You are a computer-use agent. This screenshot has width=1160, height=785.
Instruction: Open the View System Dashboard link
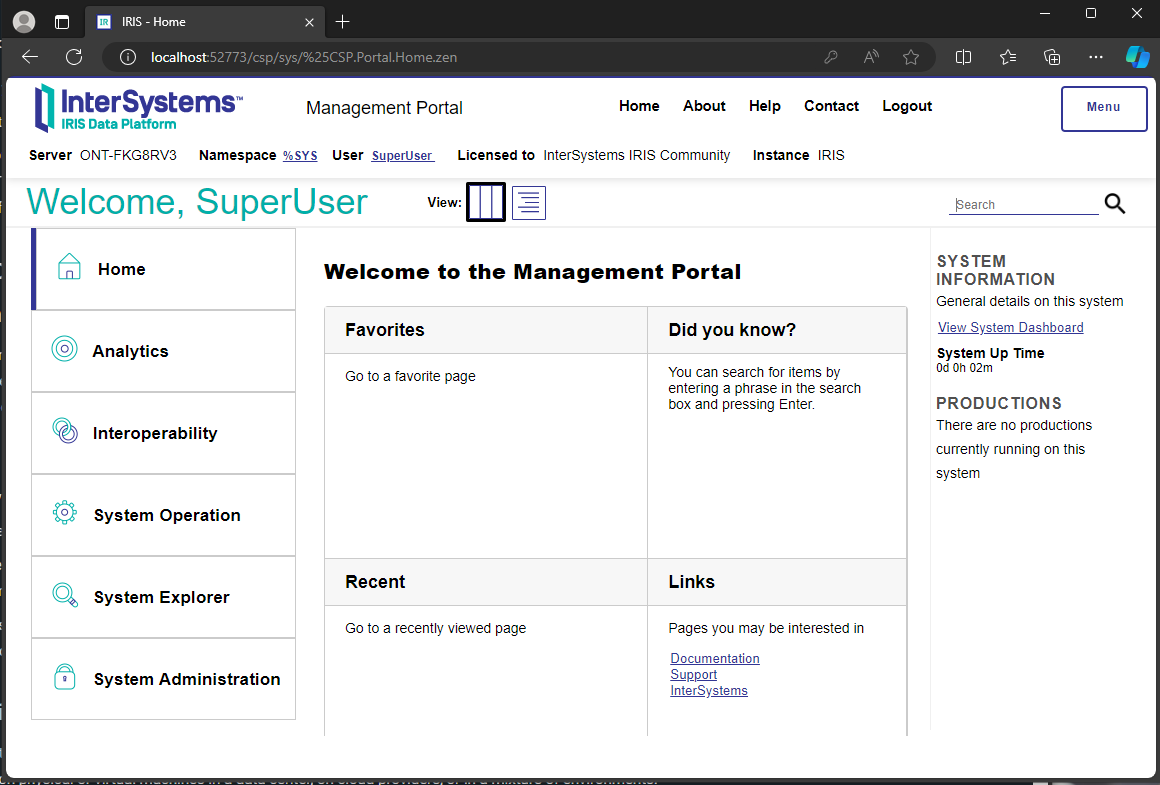click(x=1010, y=327)
